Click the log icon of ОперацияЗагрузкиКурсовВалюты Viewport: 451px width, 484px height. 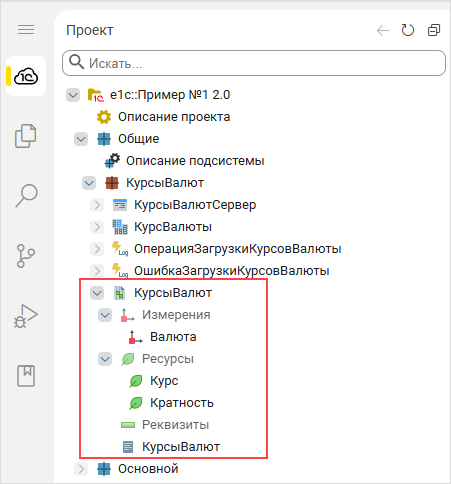tap(120, 249)
